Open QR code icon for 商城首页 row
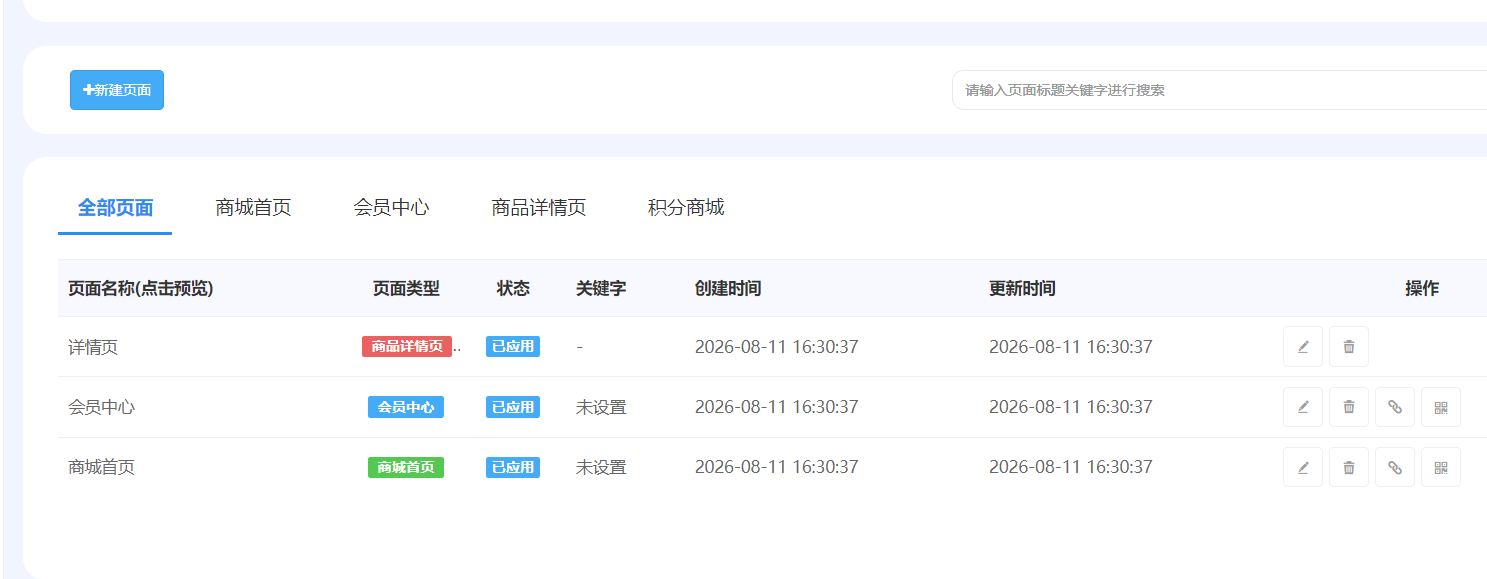Viewport: 1487px width, 579px height. (1441, 467)
